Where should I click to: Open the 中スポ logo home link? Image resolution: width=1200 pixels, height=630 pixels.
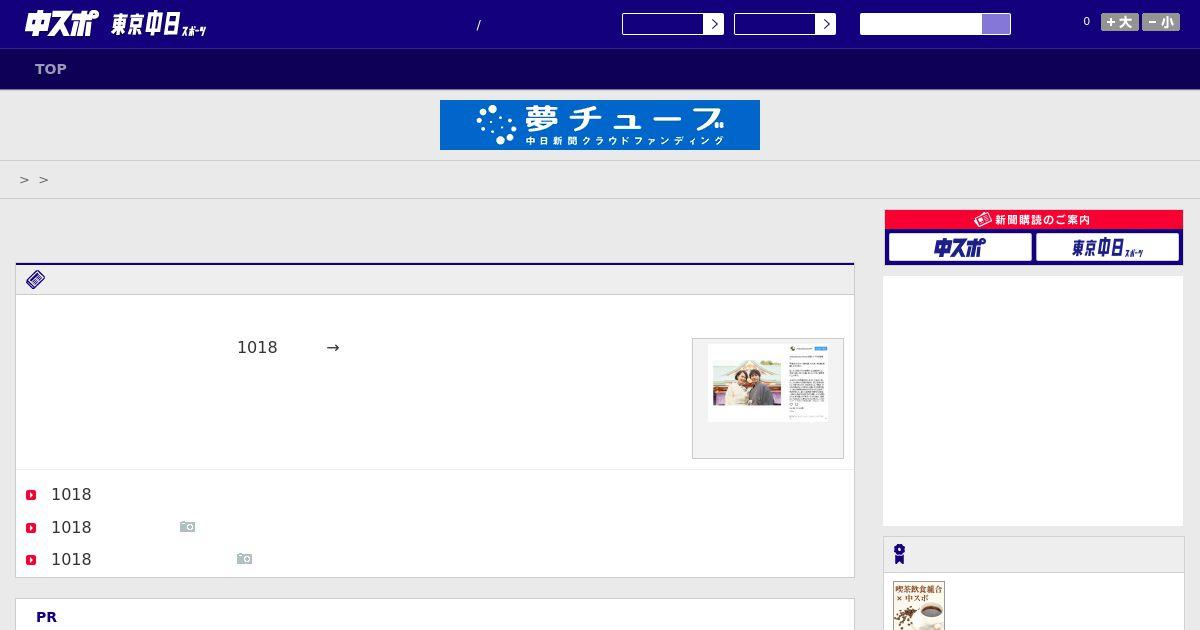point(61,23)
